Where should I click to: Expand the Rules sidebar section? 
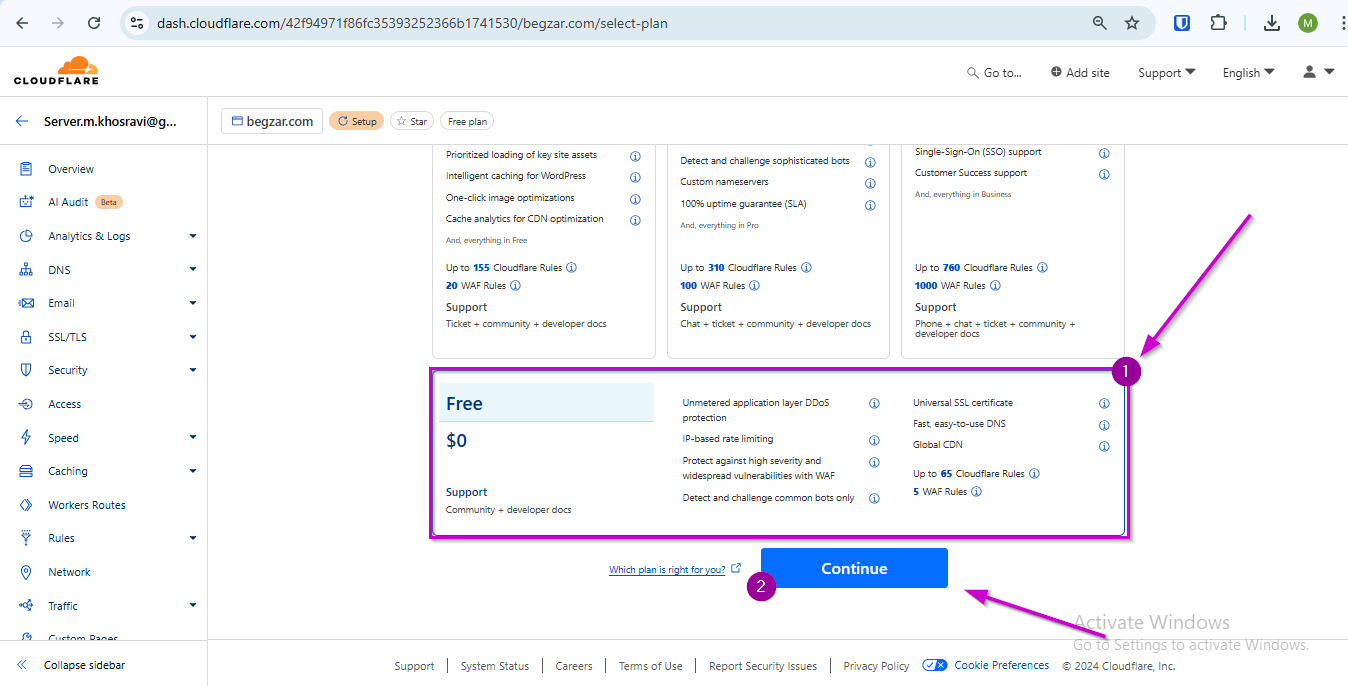click(x=192, y=538)
